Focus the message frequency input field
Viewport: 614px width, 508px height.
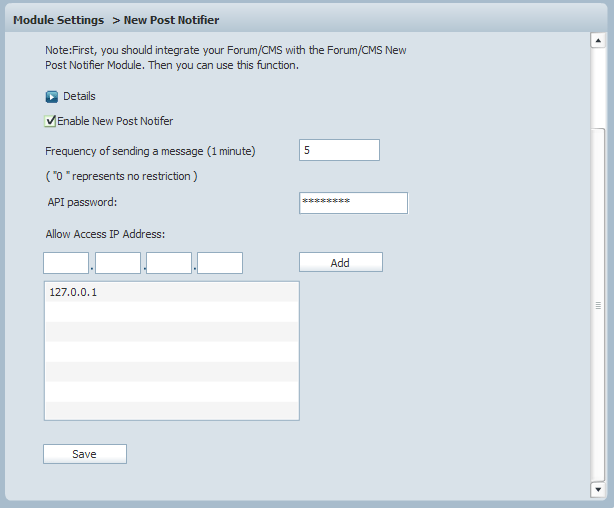click(x=339, y=150)
